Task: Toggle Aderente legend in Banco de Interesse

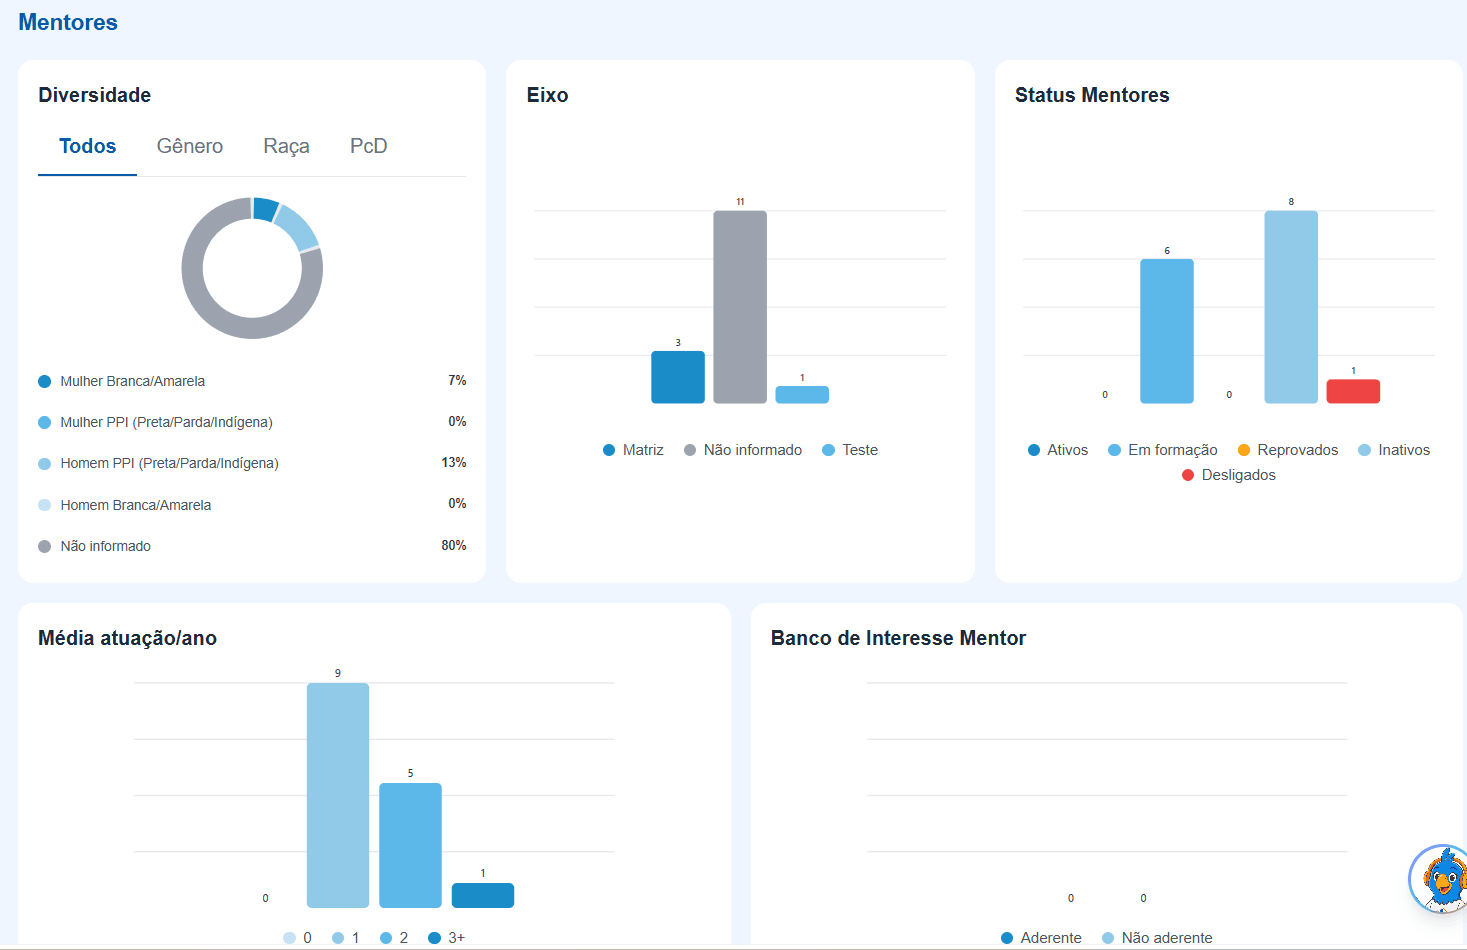Action: pyautogui.click(x=1041, y=938)
